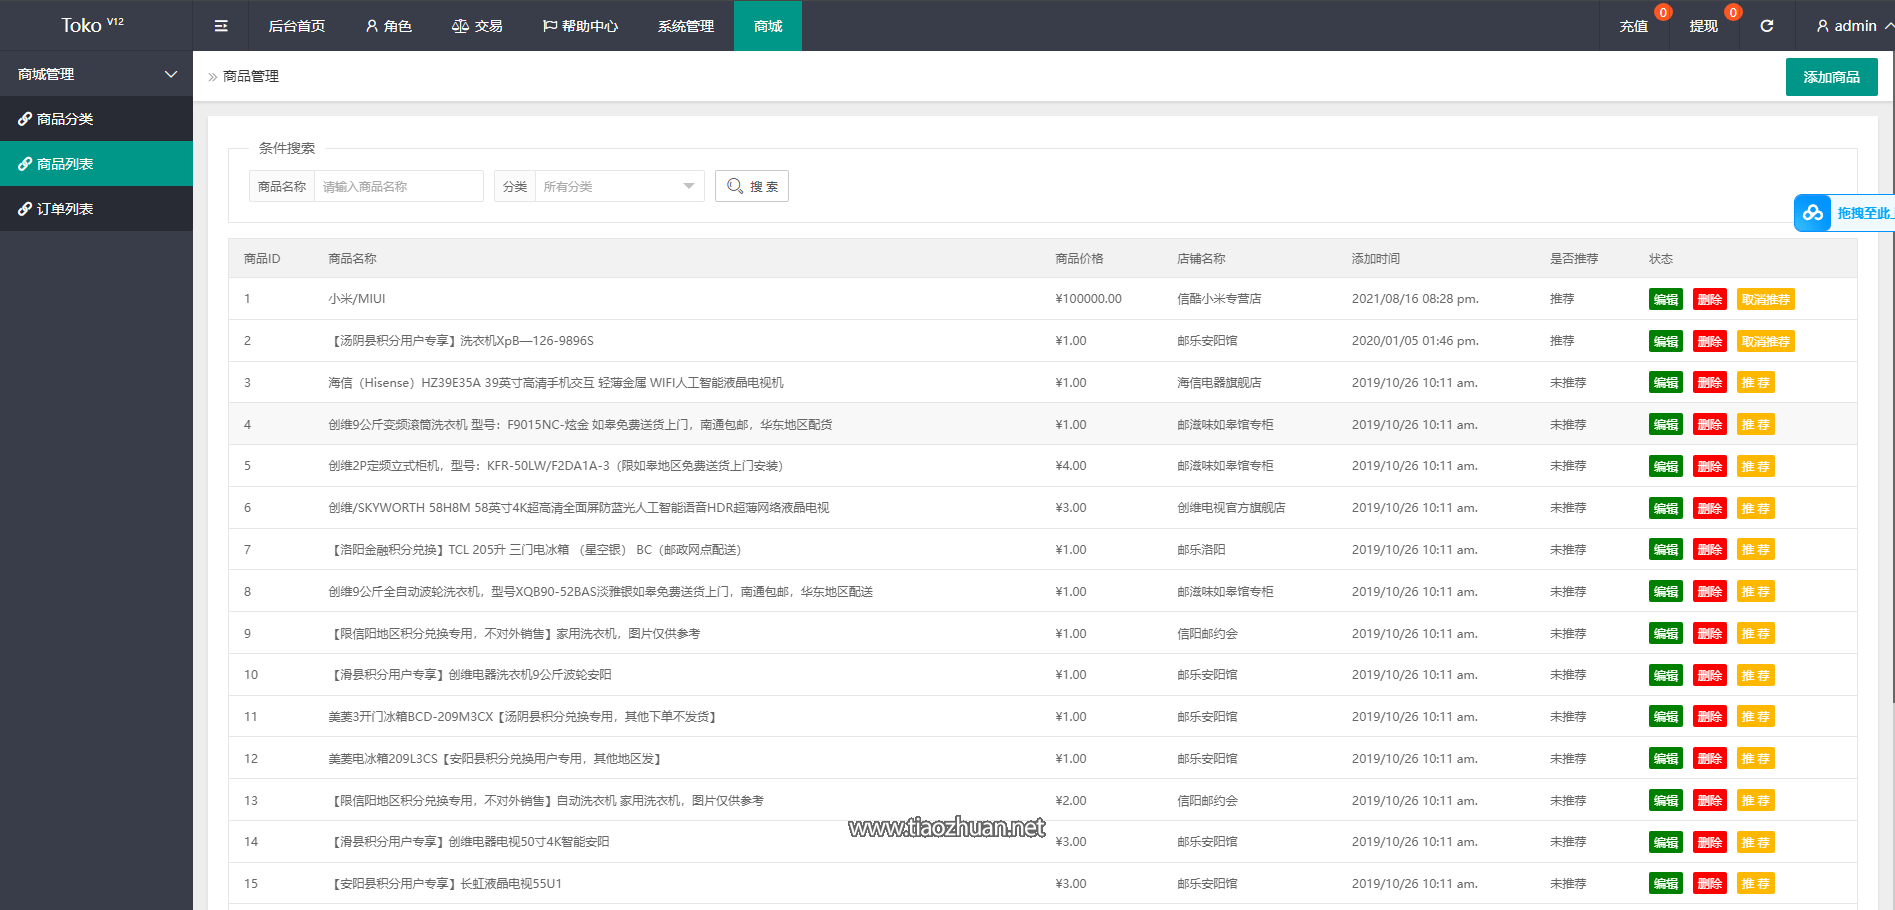Cancel recommendation for product ID 2

(1765, 342)
